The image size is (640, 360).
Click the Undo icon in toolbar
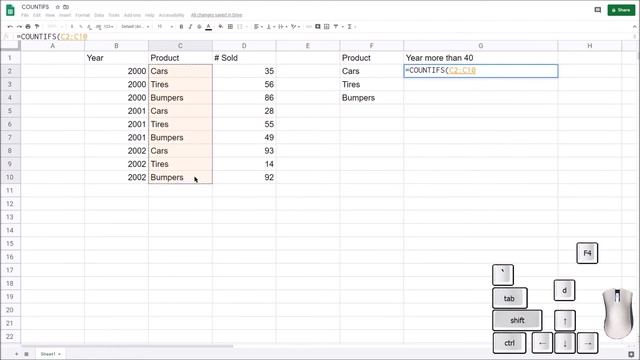tap(10, 27)
